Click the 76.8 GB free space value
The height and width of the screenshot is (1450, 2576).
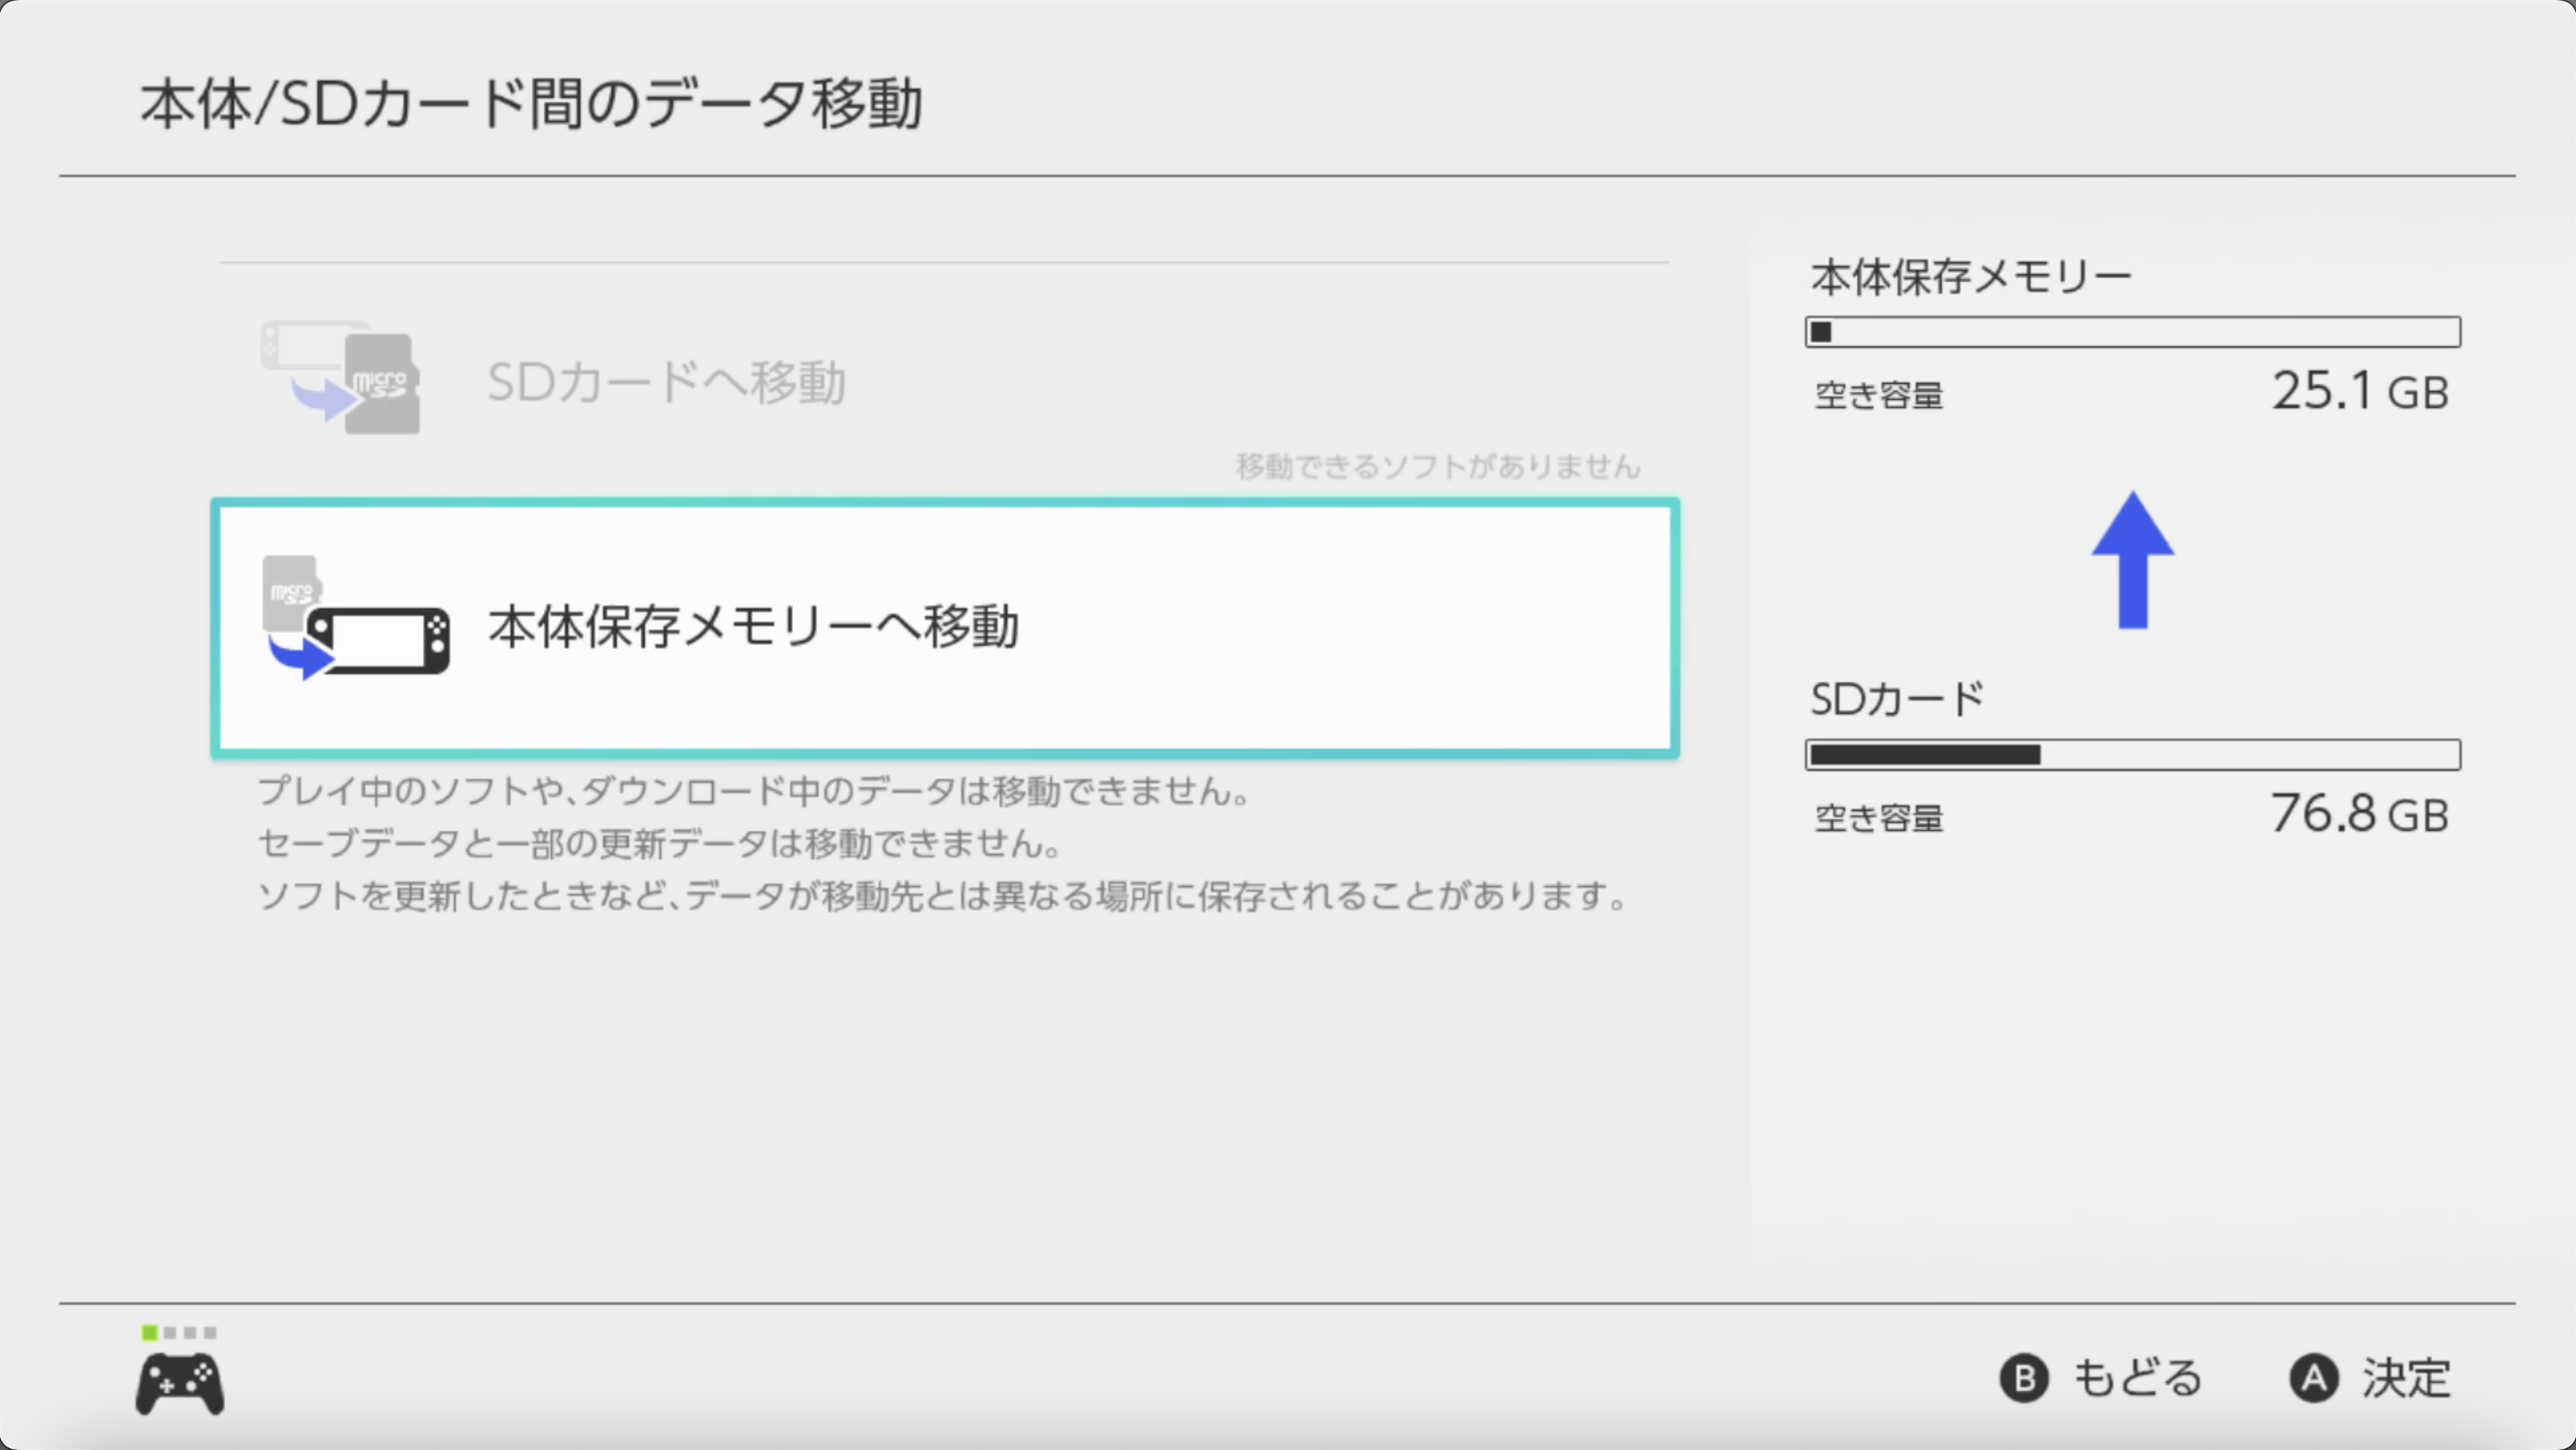pos(2359,814)
